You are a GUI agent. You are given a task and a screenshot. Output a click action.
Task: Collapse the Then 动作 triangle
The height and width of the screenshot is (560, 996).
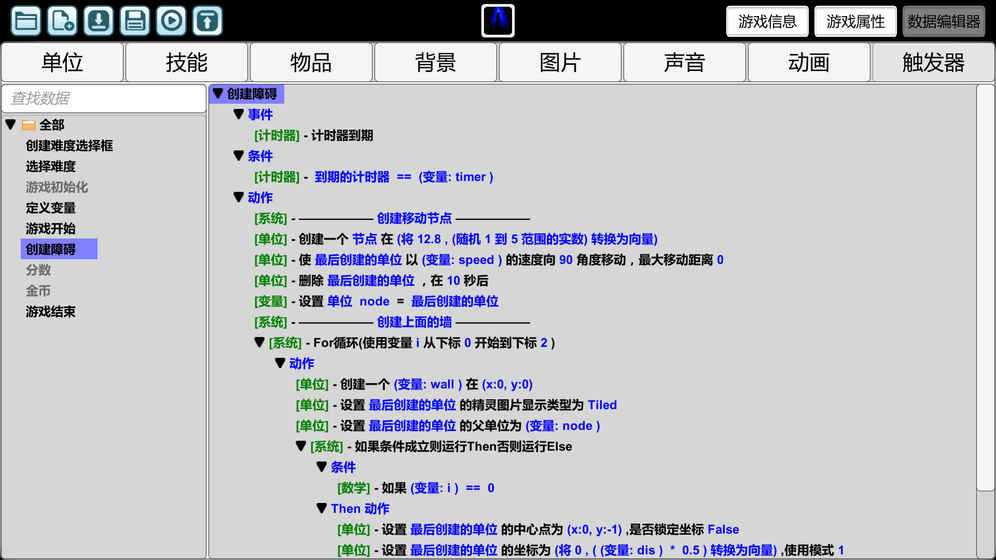tap(321, 508)
